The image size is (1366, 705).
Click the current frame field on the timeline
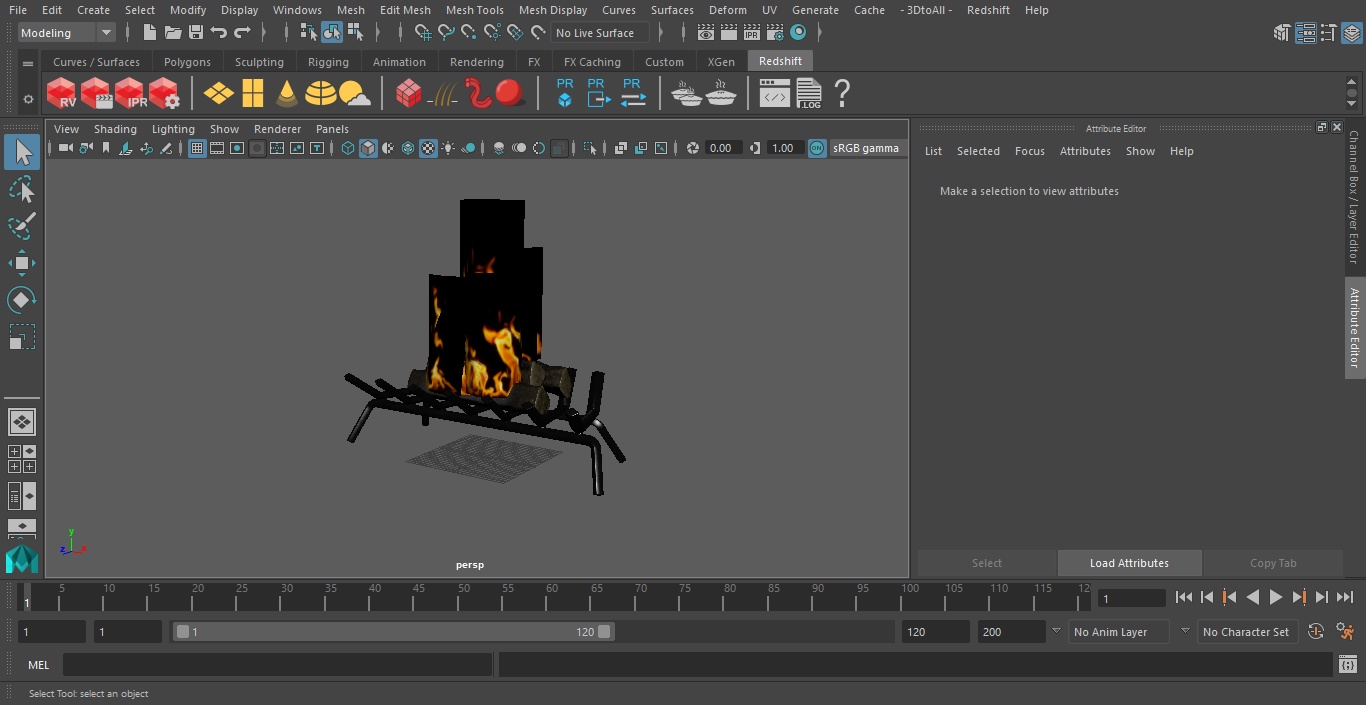1132,598
